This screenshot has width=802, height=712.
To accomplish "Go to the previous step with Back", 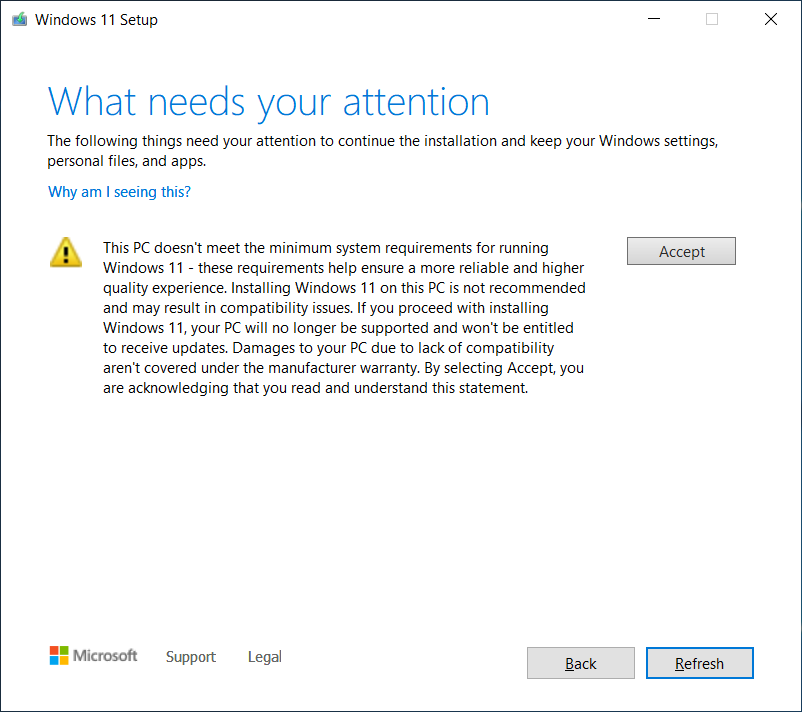I will point(580,663).
